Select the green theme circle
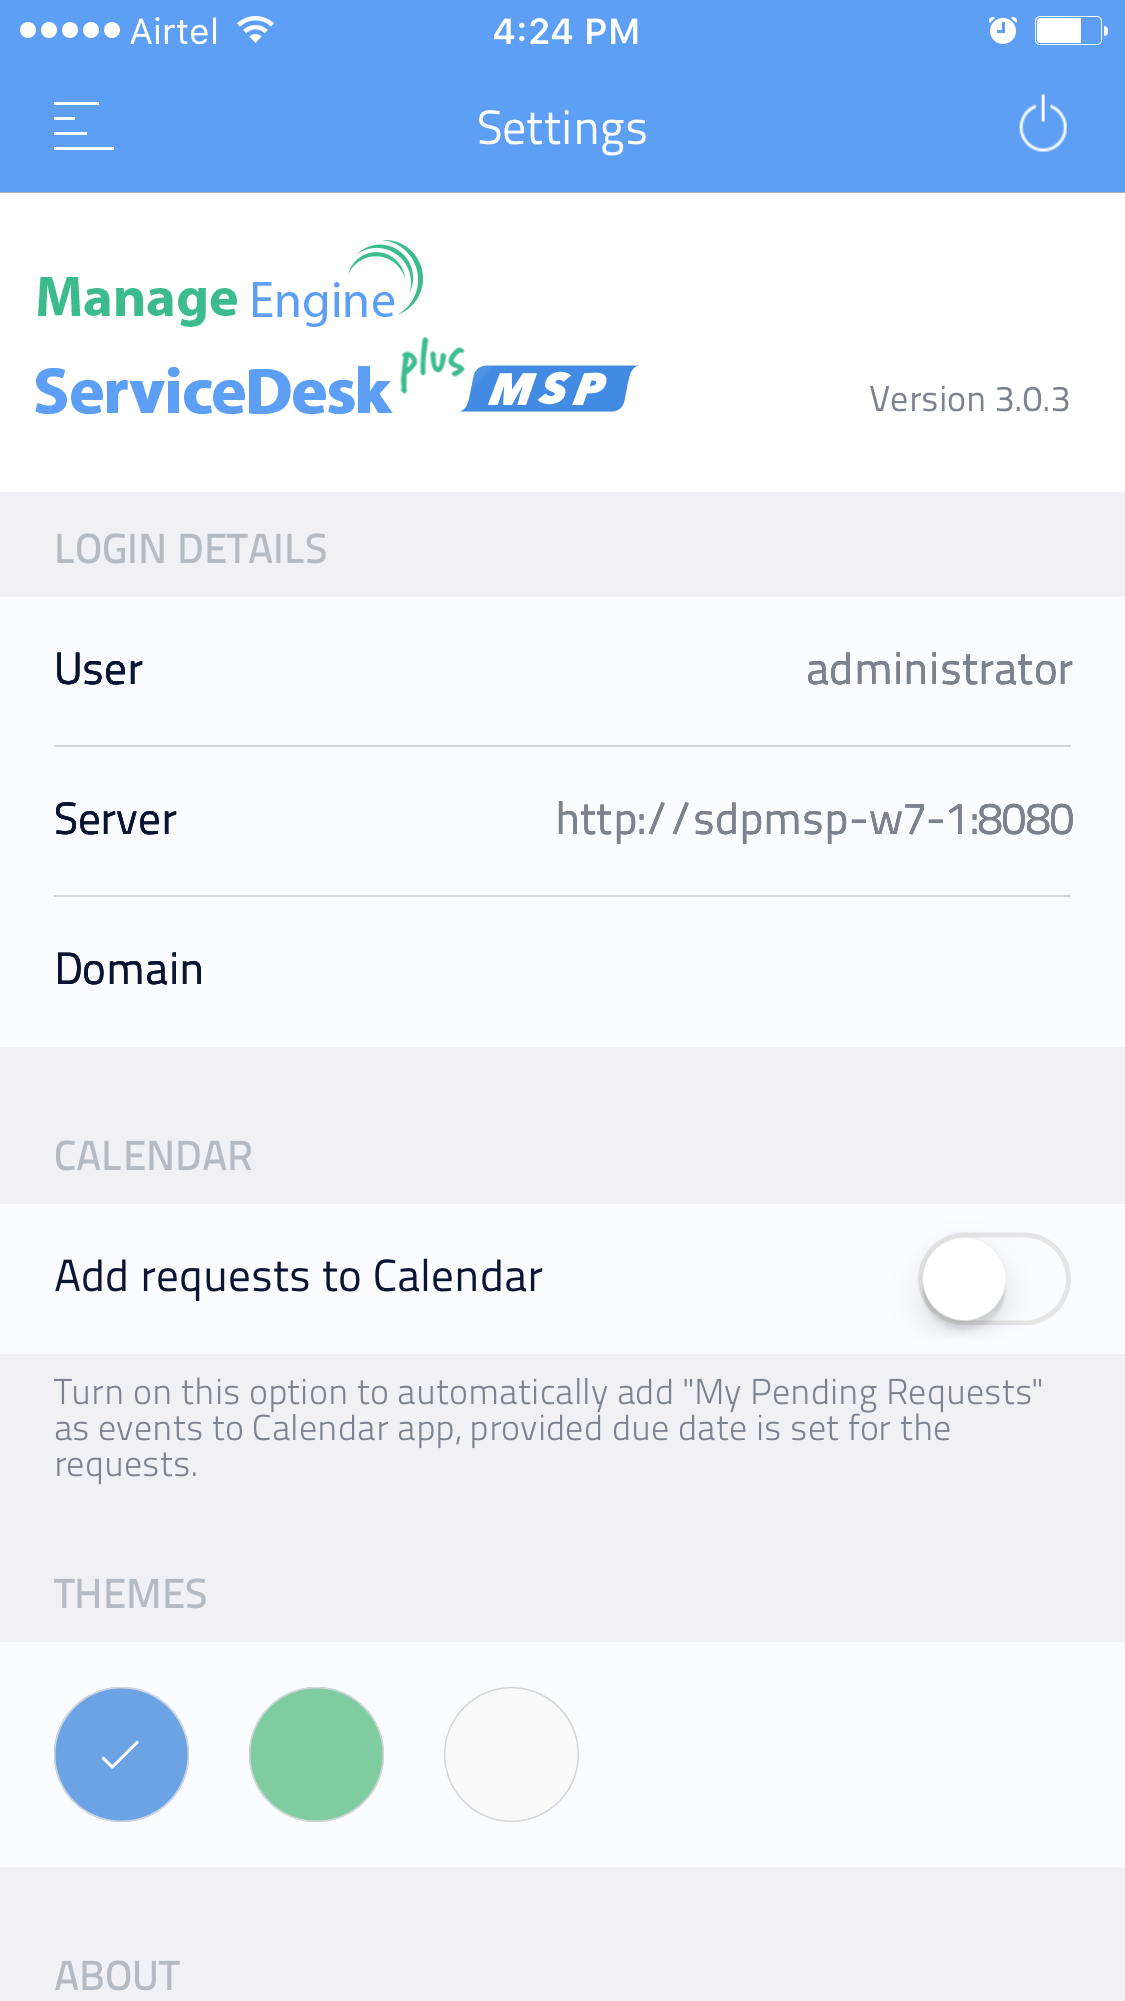Screen dimensions: 1125x2001 pos(316,1754)
